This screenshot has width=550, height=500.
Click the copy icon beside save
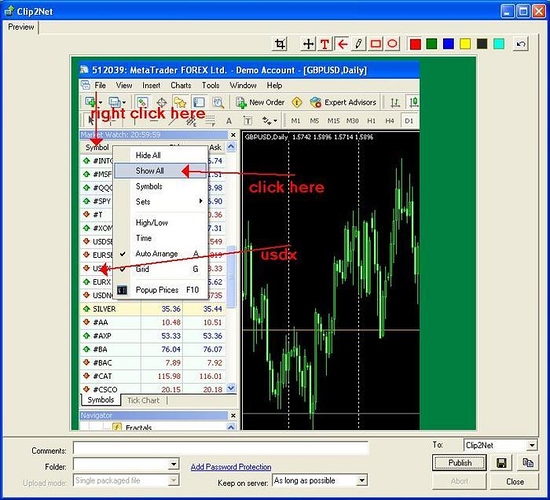tap(528, 463)
